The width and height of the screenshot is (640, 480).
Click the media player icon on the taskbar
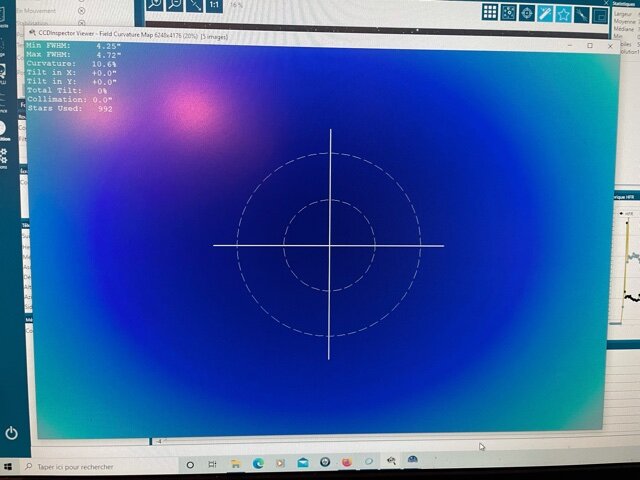coord(280,463)
